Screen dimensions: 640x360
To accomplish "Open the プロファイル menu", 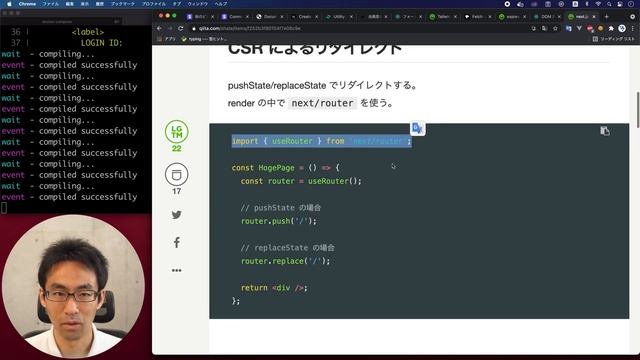I will [153, 4].
